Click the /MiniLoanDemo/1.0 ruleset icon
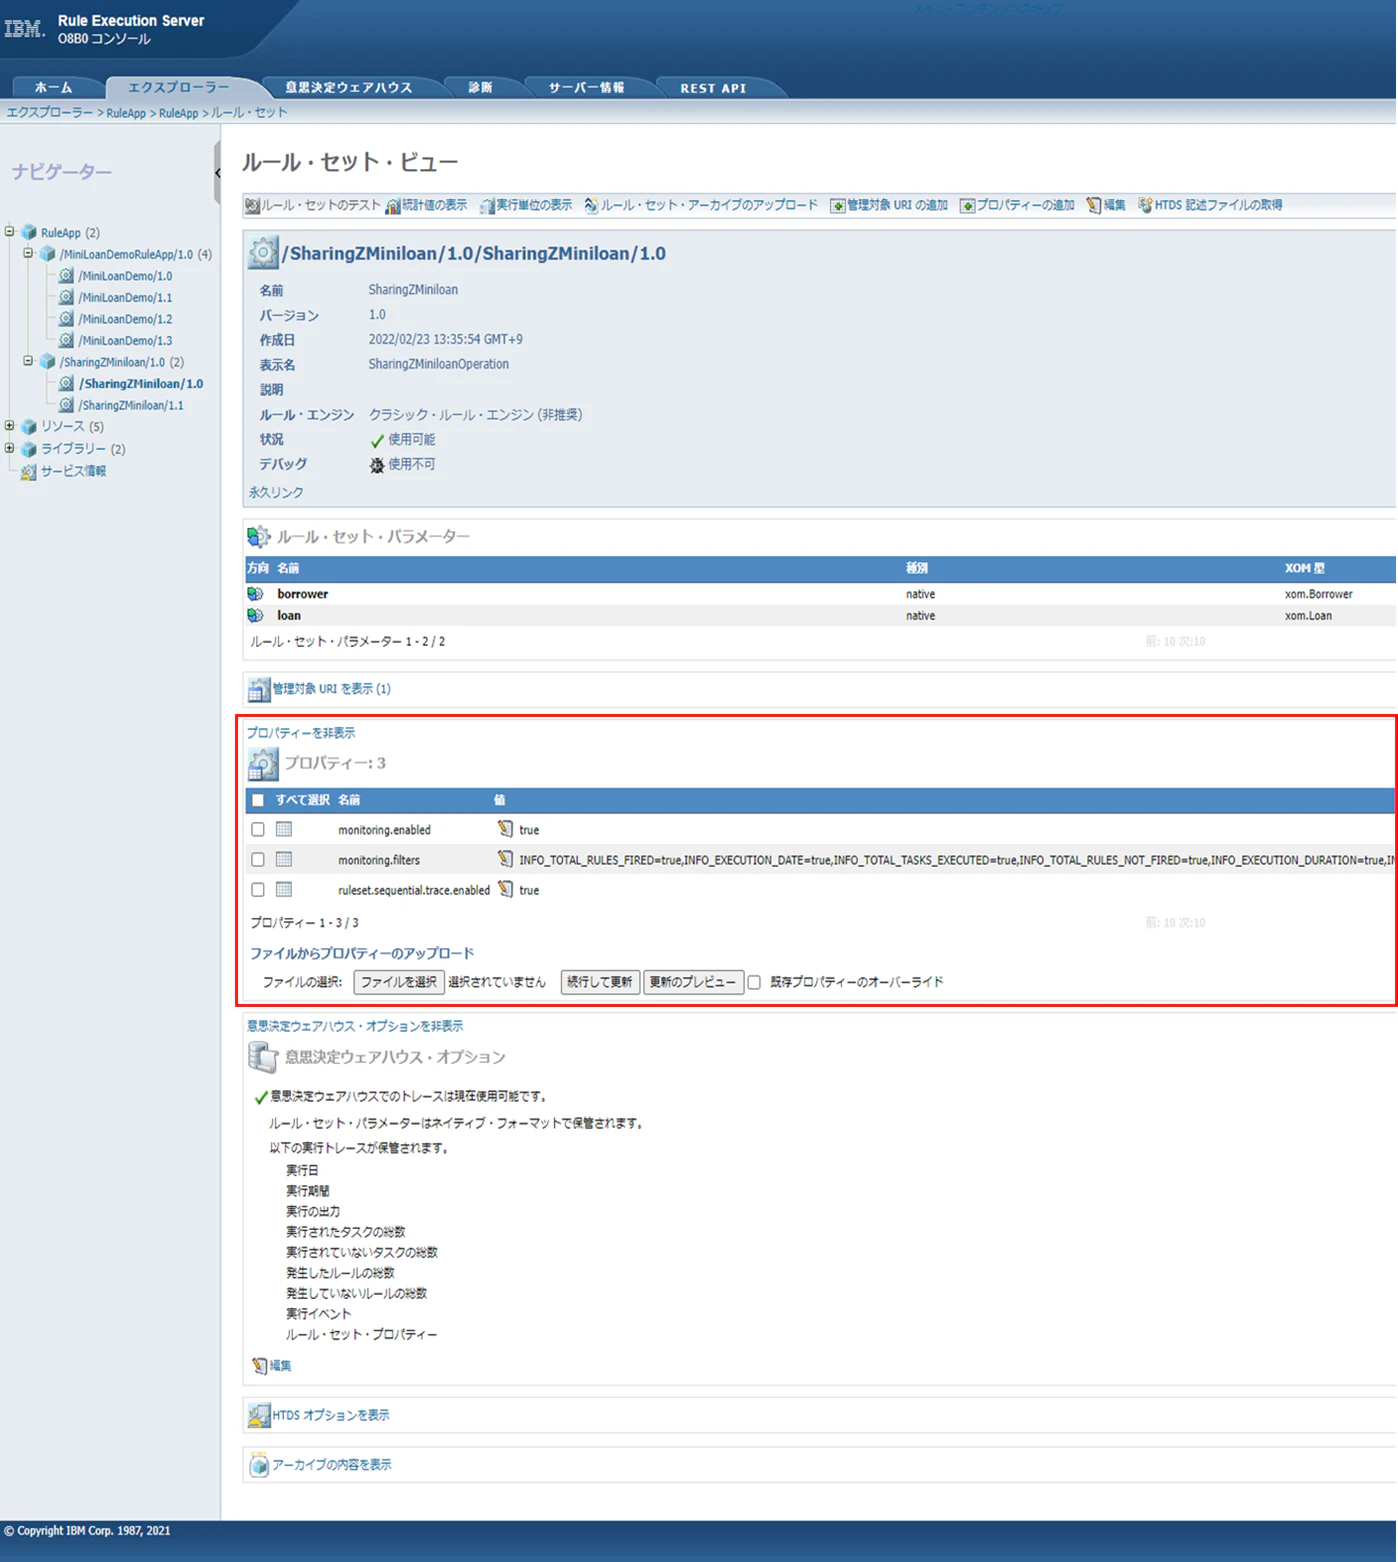This screenshot has height=1562, width=1398. tap(66, 275)
